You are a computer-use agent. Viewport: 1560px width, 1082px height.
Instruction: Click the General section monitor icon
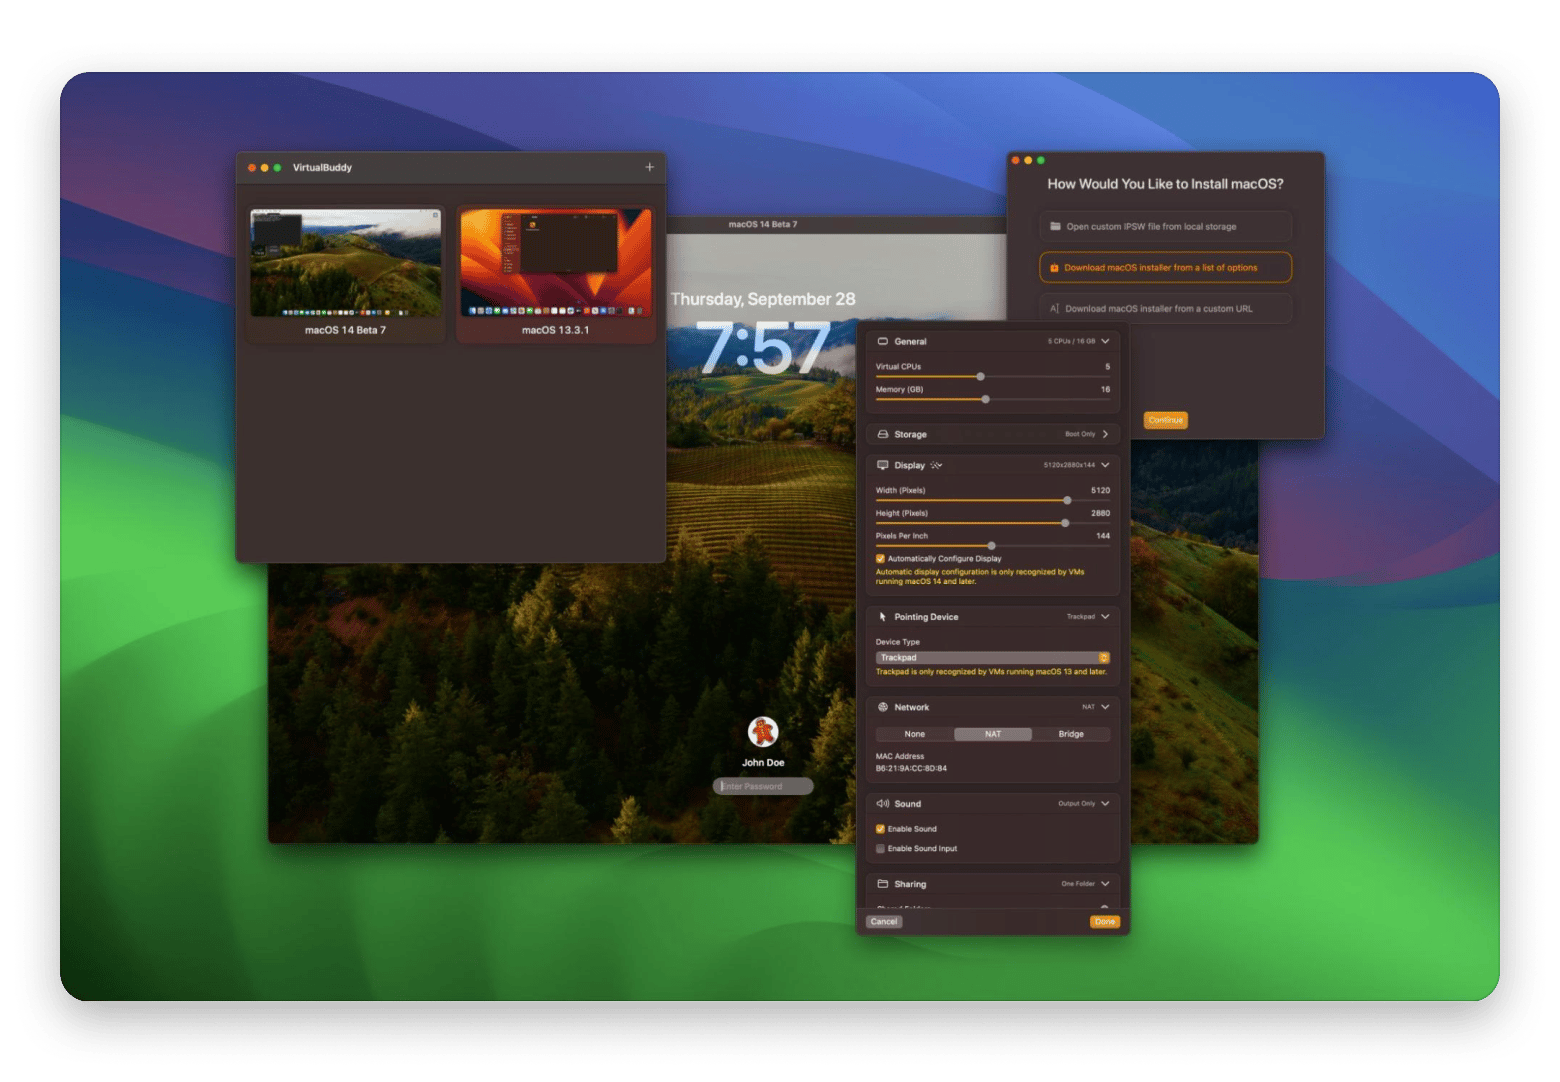click(x=883, y=341)
